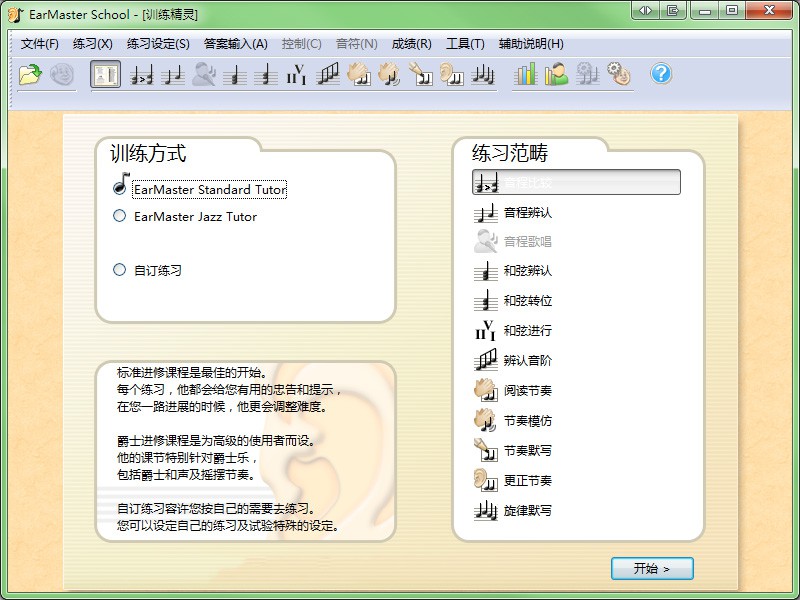Image resolution: width=800 pixels, height=600 pixels.
Task: Open scale identification from the toolbar
Action: [328, 74]
